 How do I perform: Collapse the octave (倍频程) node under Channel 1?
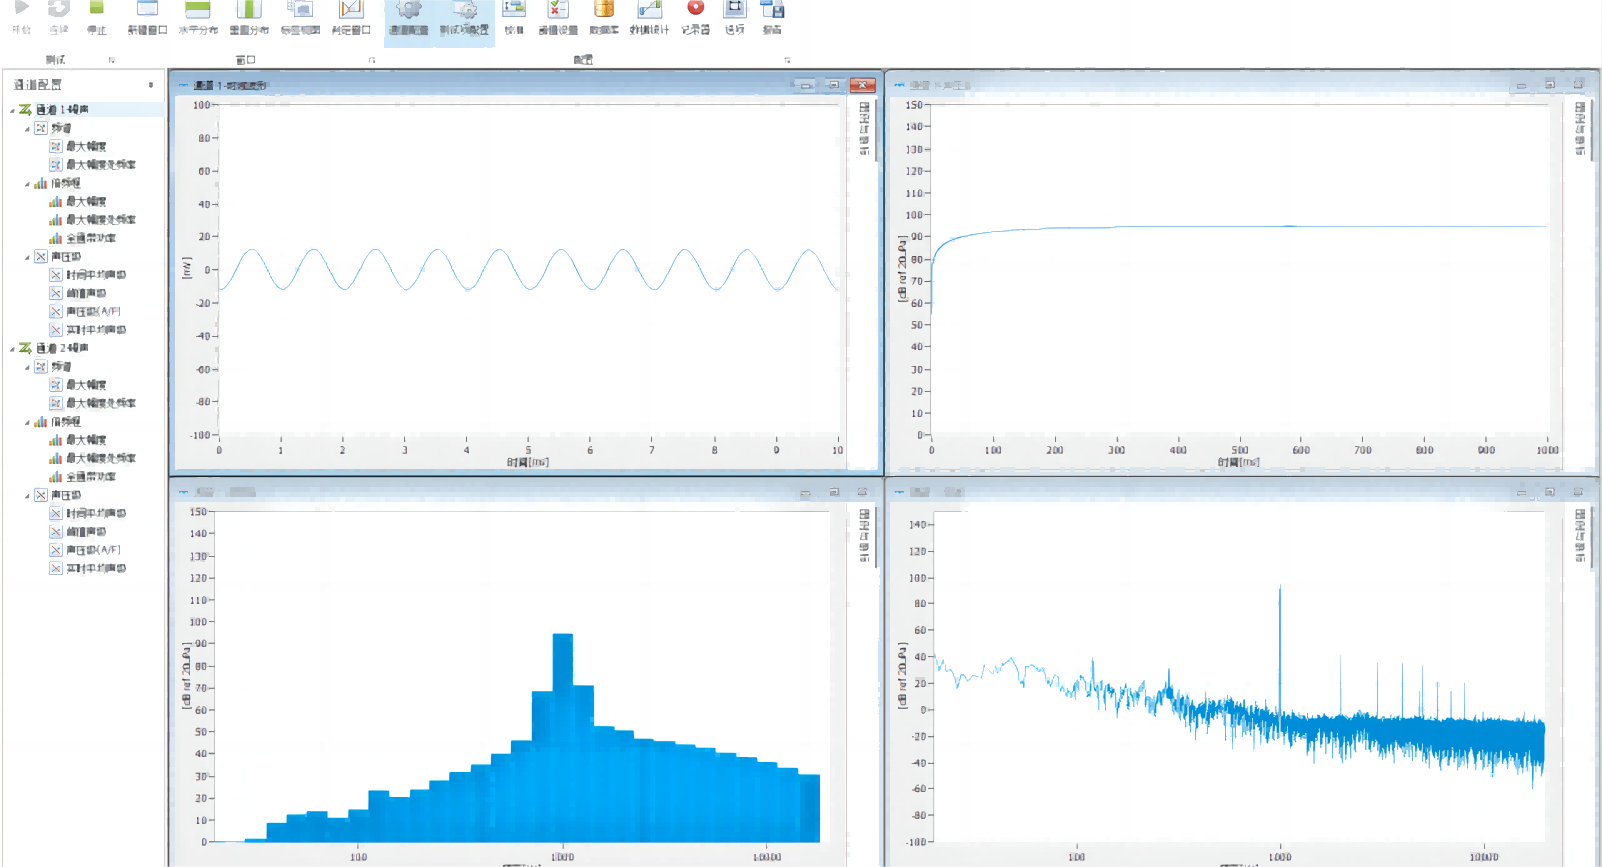(27, 184)
